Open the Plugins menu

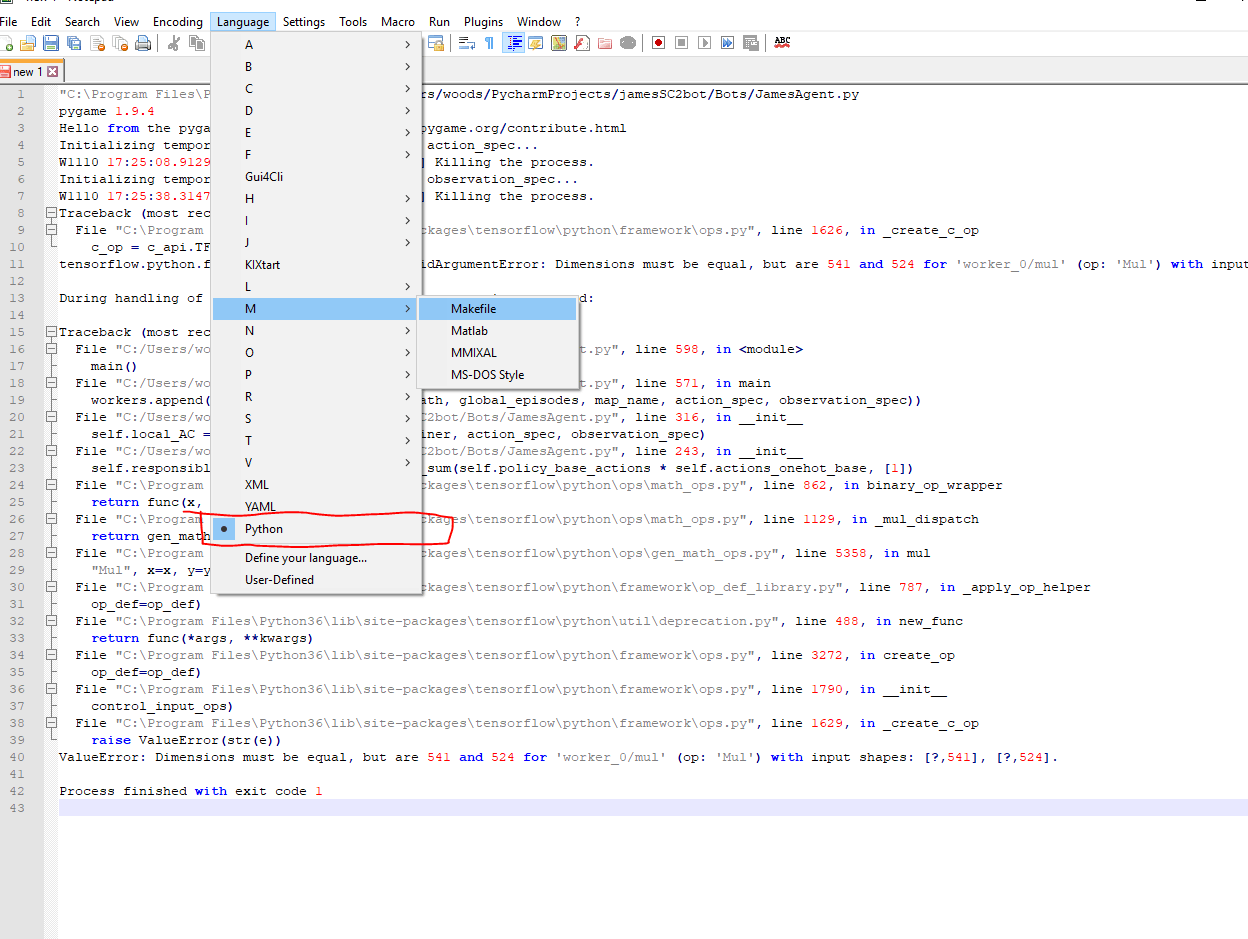pos(483,21)
